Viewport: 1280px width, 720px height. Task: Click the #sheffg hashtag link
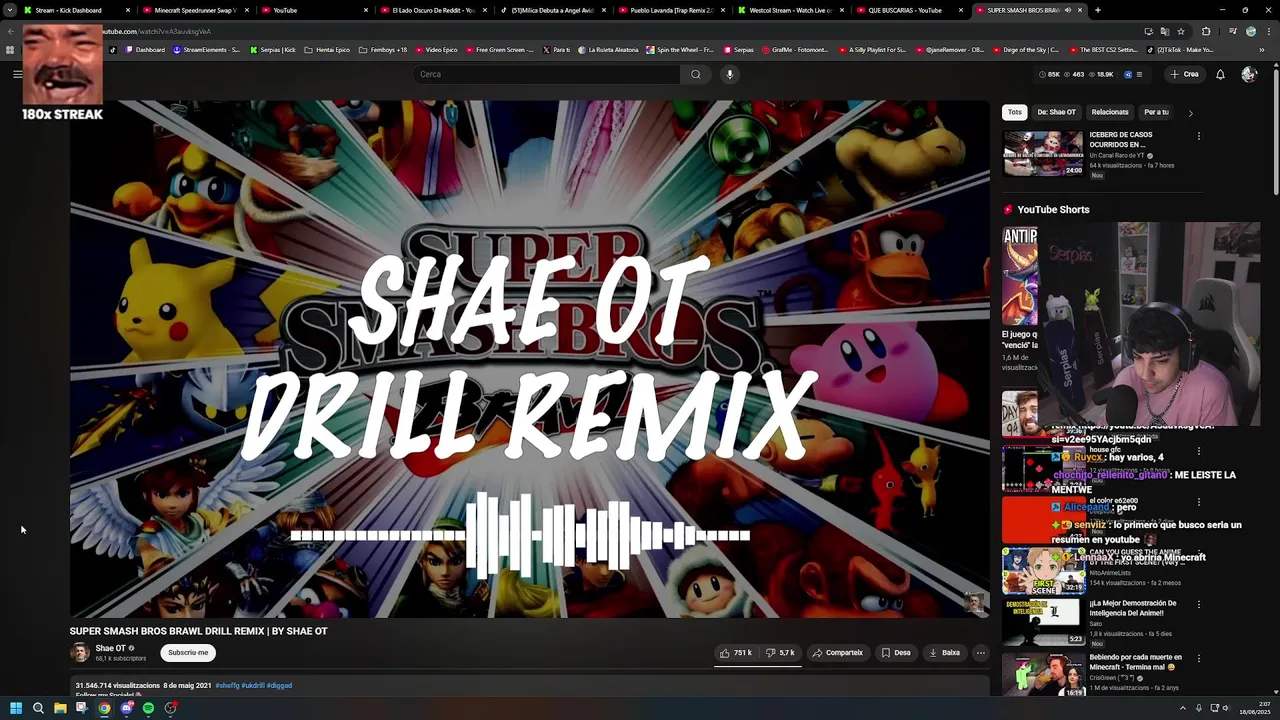coord(227,686)
